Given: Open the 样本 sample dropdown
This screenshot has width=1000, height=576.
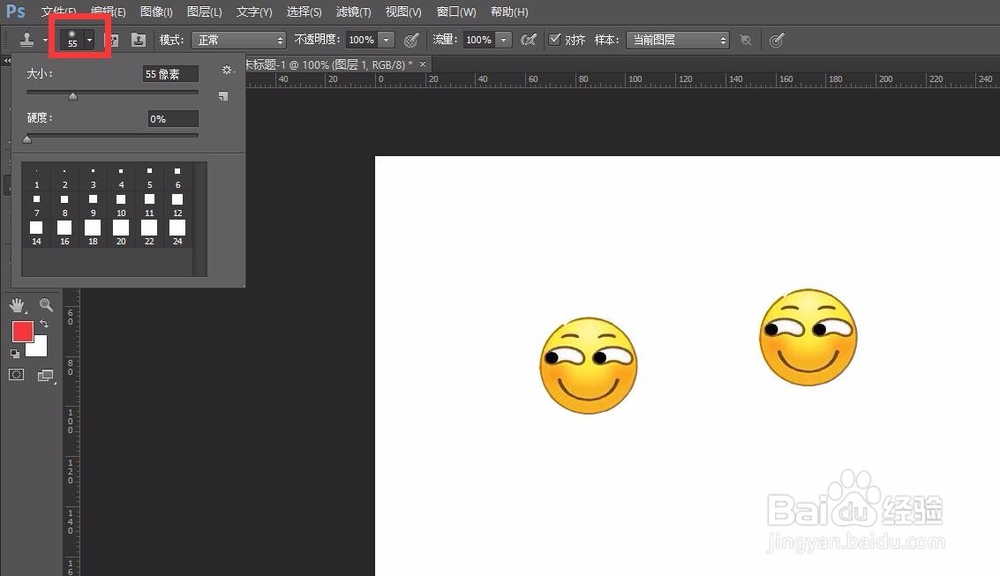Looking at the screenshot, I should coord(677,40).
